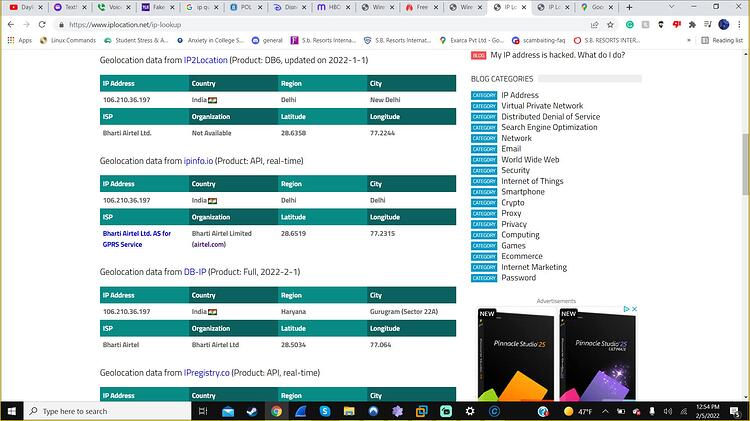Open the Chrome three-dot menu
The image size is (750, 421).
(739, 24)
